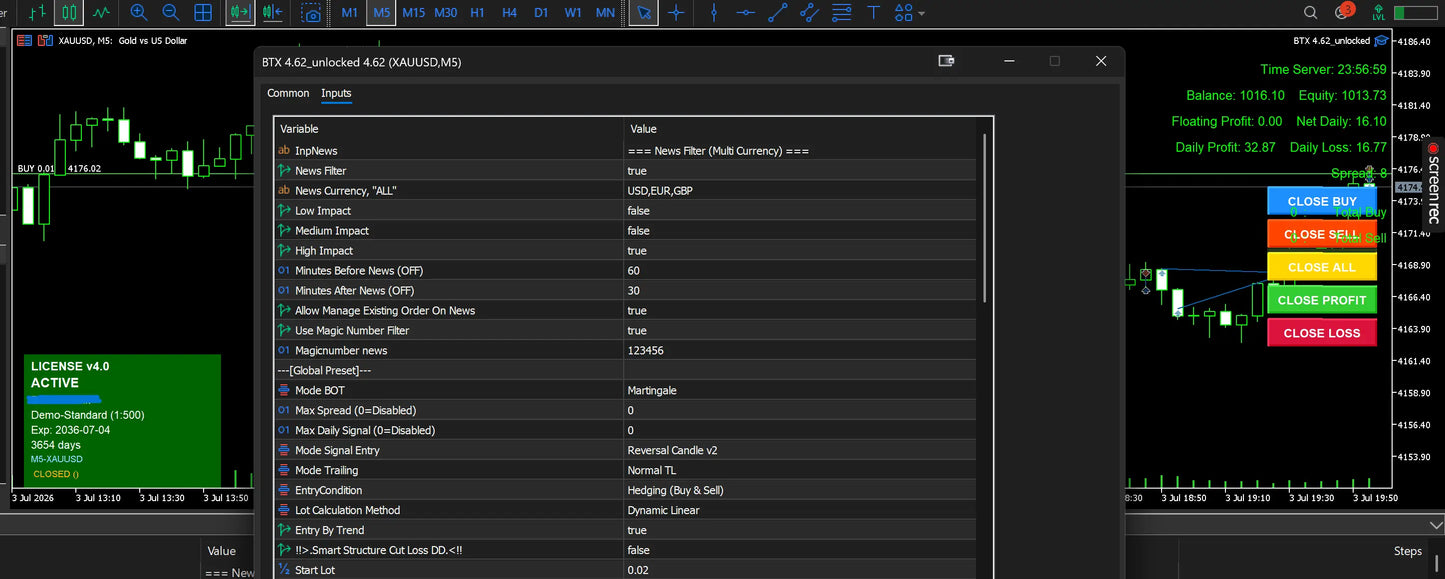Set timeframe to M1
The width and height of the screenshot is (1445, 579).
tap(349, 13)
